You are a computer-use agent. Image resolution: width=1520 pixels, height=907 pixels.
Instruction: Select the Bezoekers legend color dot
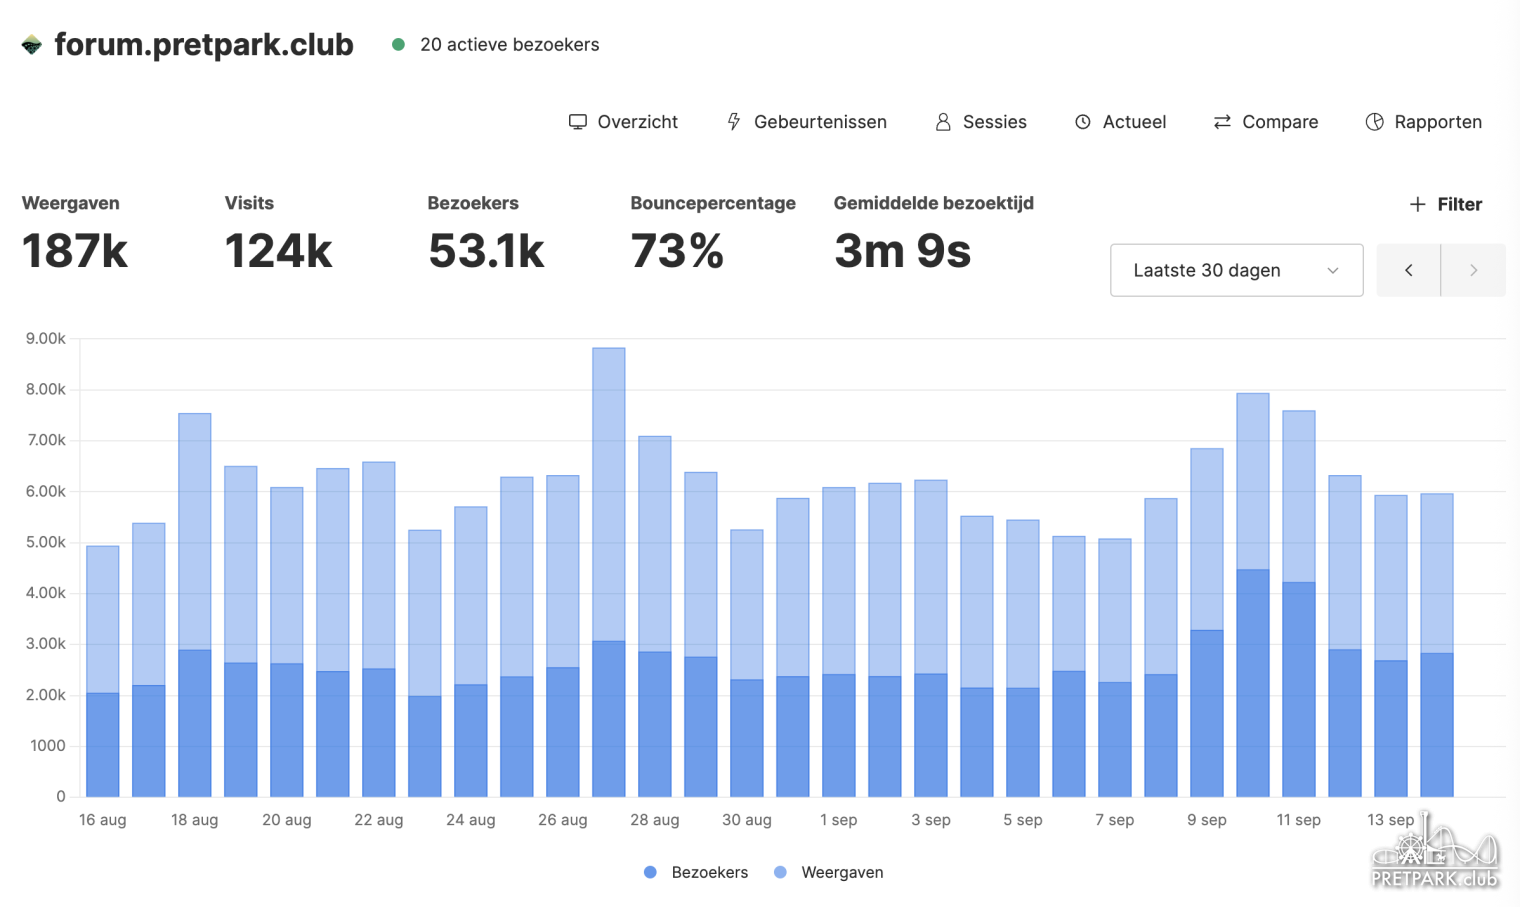(x=650, y=872)
